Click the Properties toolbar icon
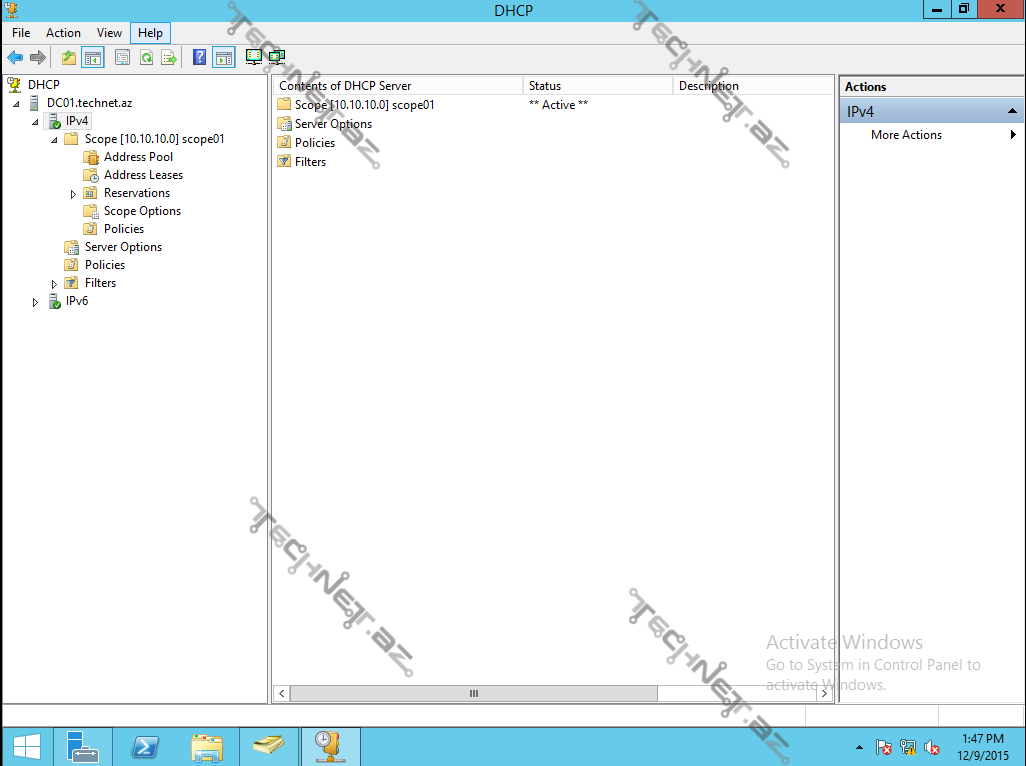Viewport: 1026px width, 766px height. coord(123,58)
